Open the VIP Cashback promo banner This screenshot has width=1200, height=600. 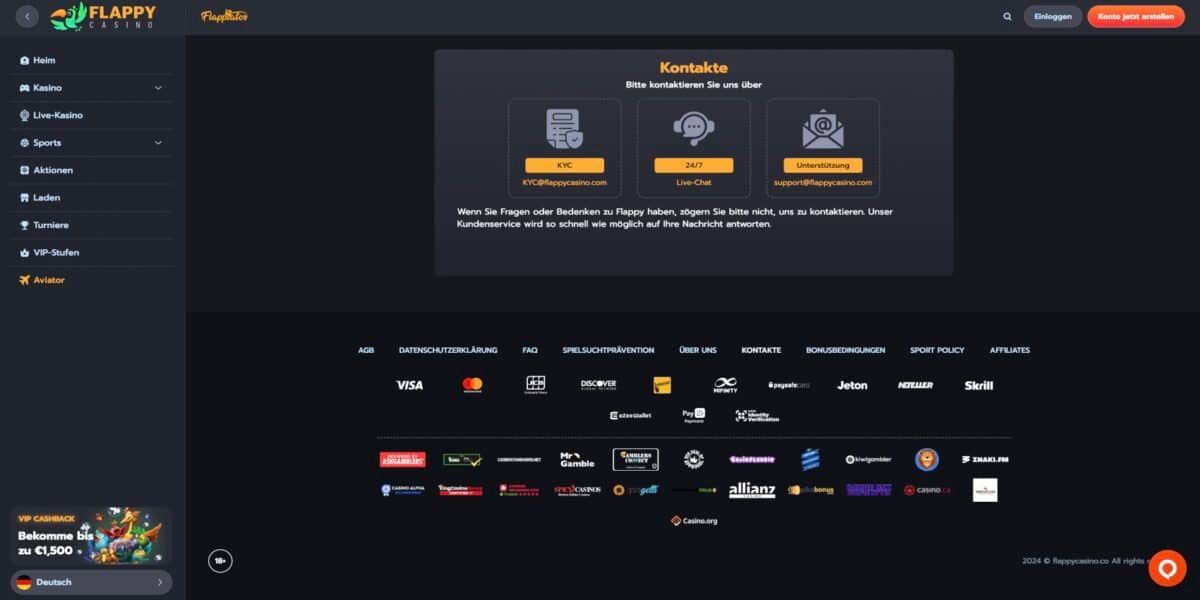coord(91,536)
